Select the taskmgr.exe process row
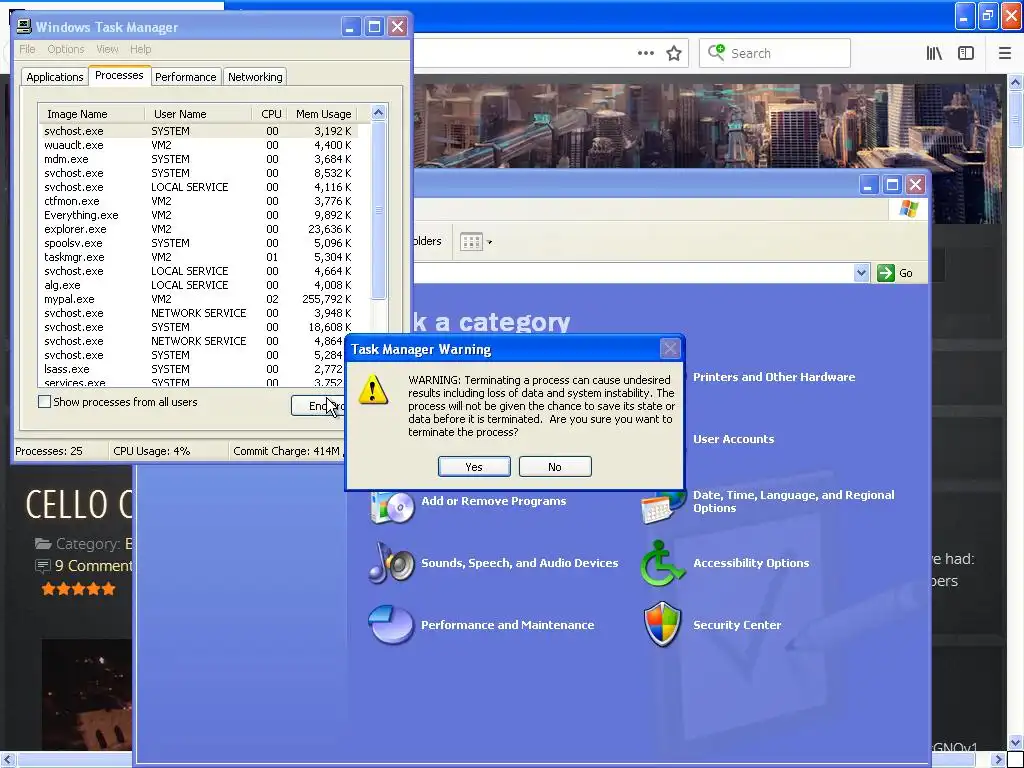This screenshot has width=1024, height=768. (x=199, y=257)
